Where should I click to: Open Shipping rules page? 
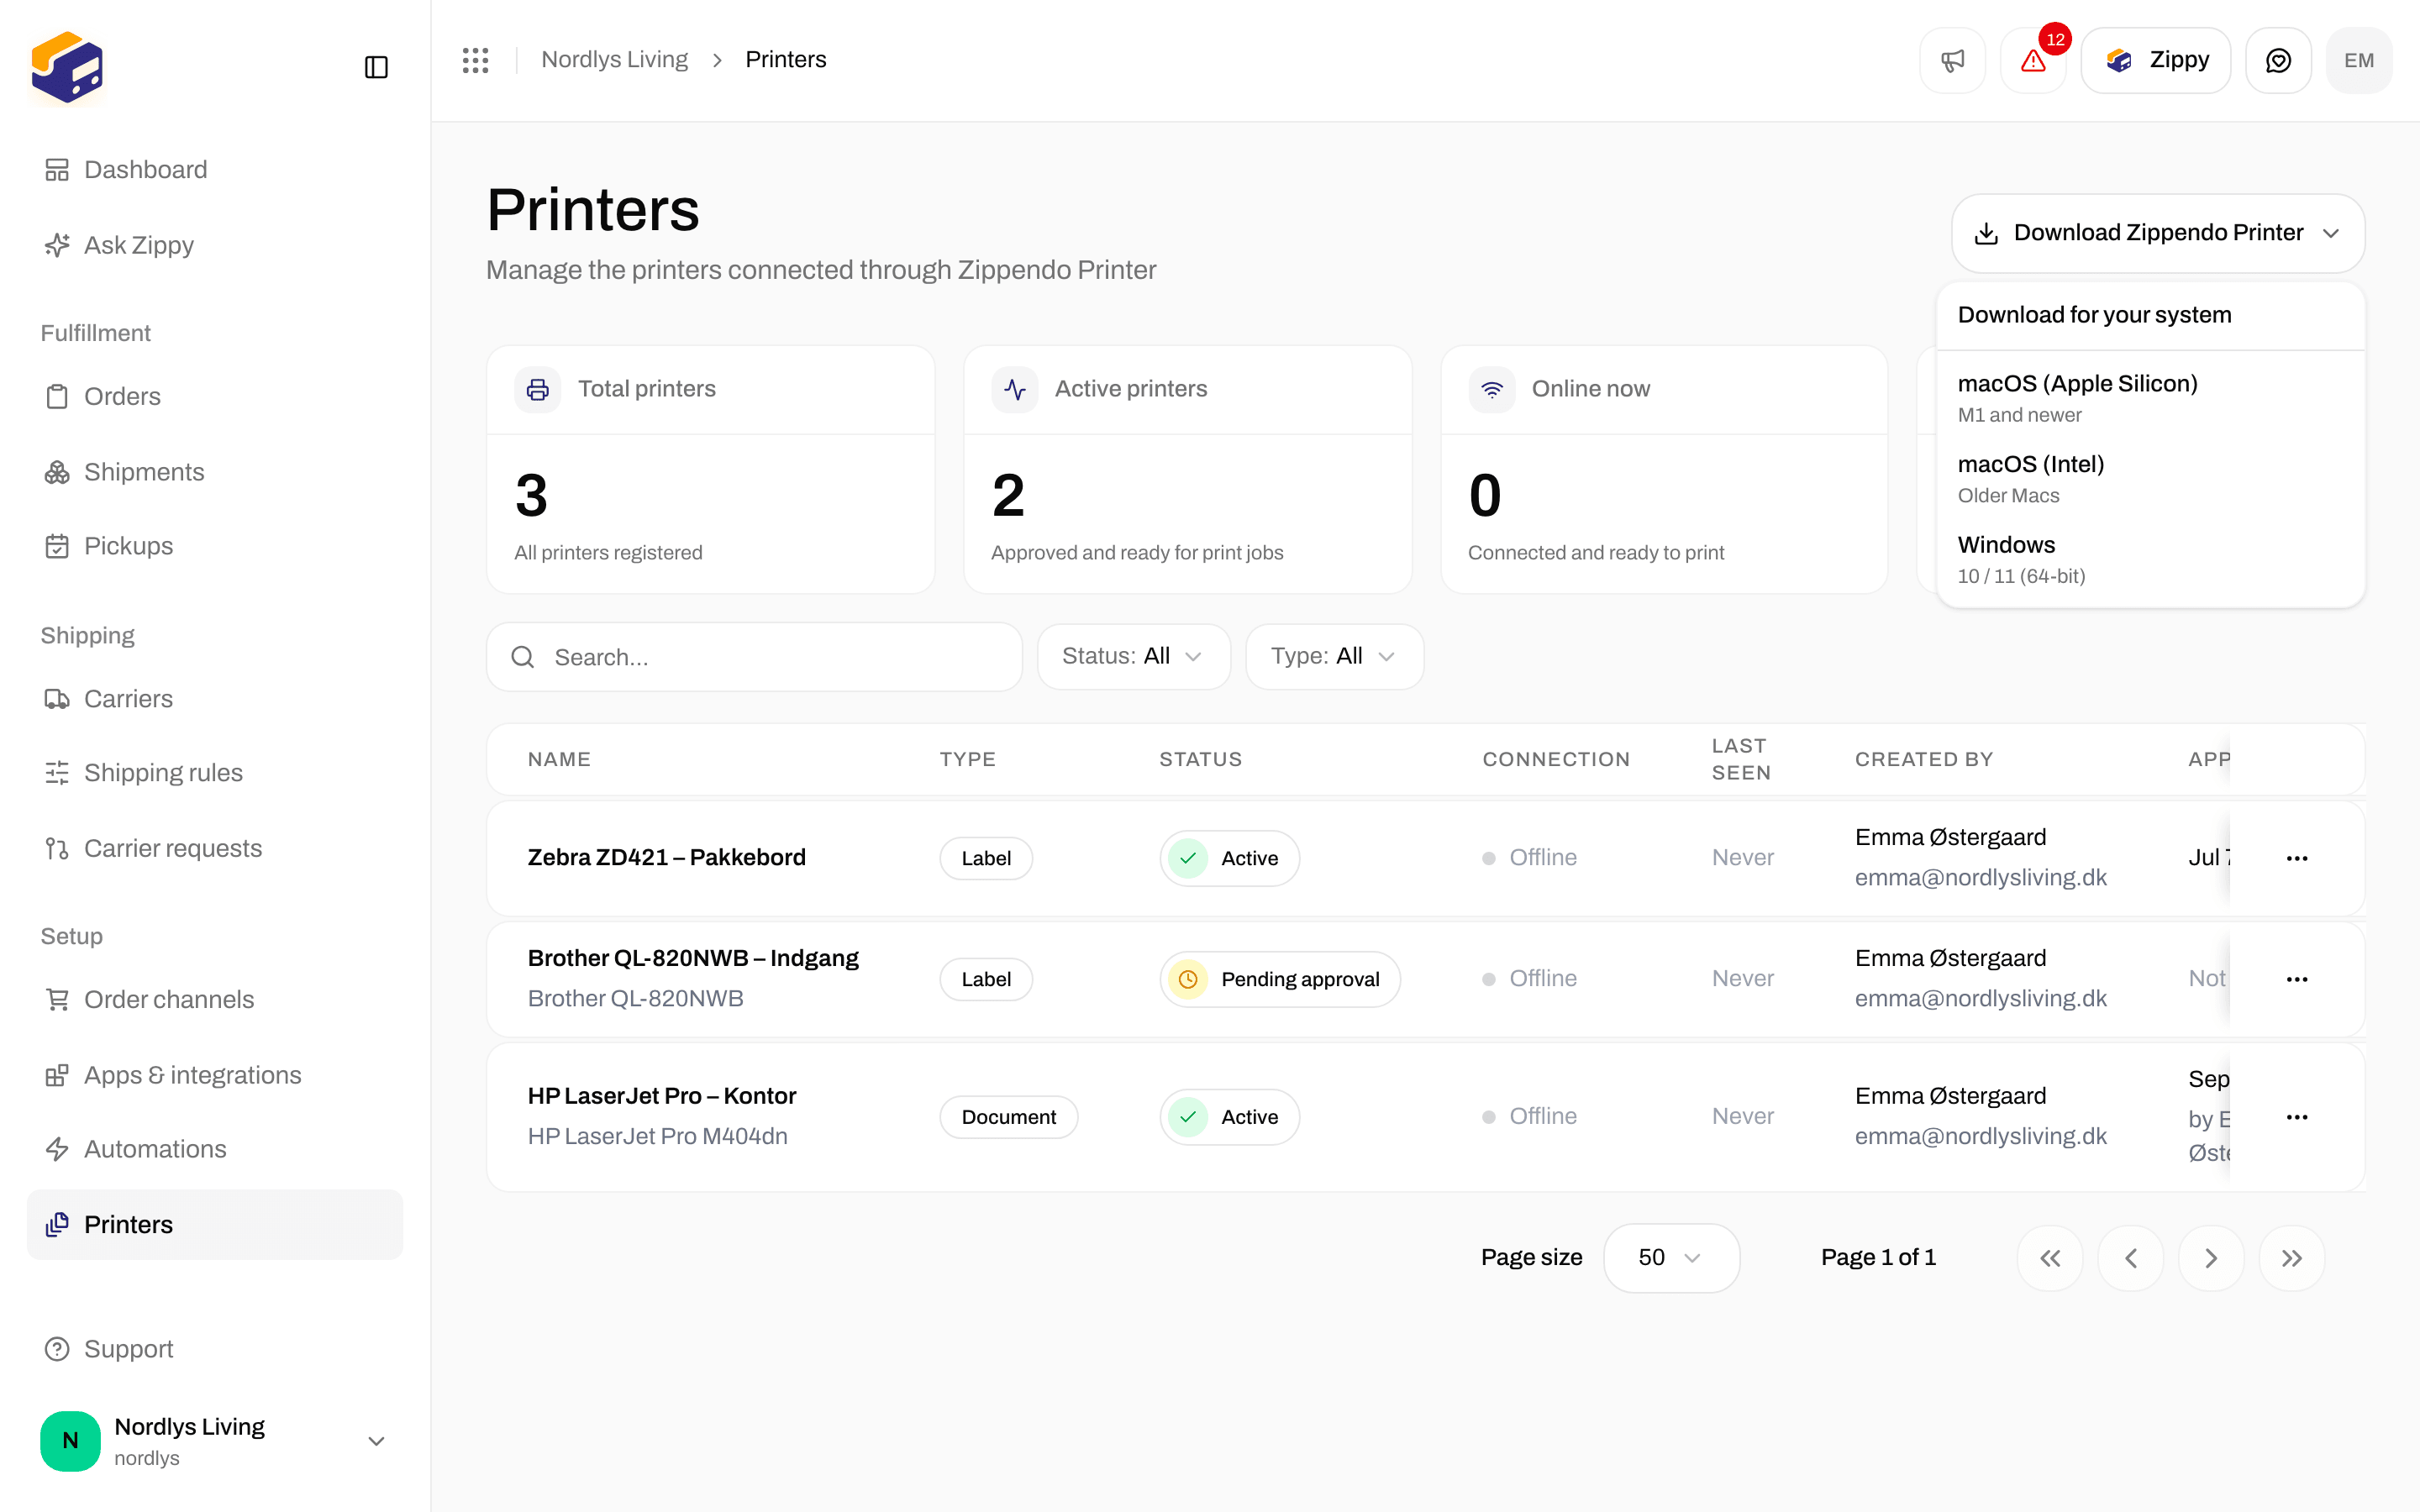(x=215, y=773)
